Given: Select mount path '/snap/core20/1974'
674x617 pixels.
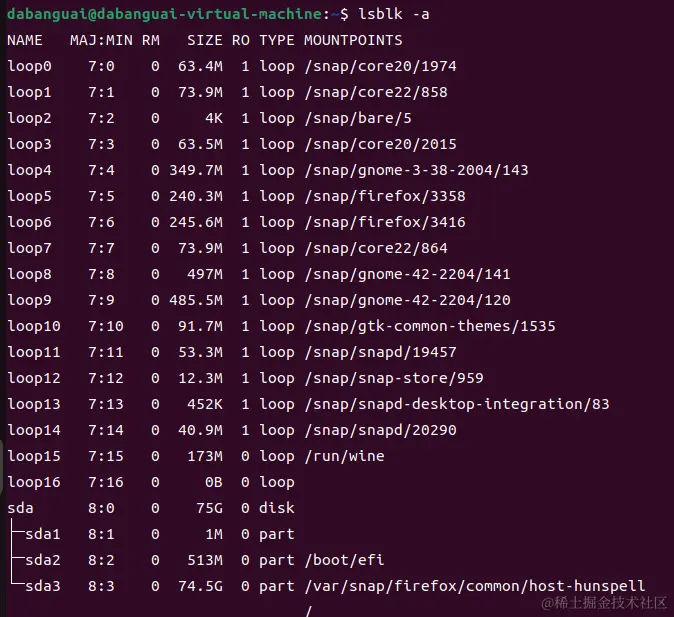Looking at the screenshot, I should [380, 66].
